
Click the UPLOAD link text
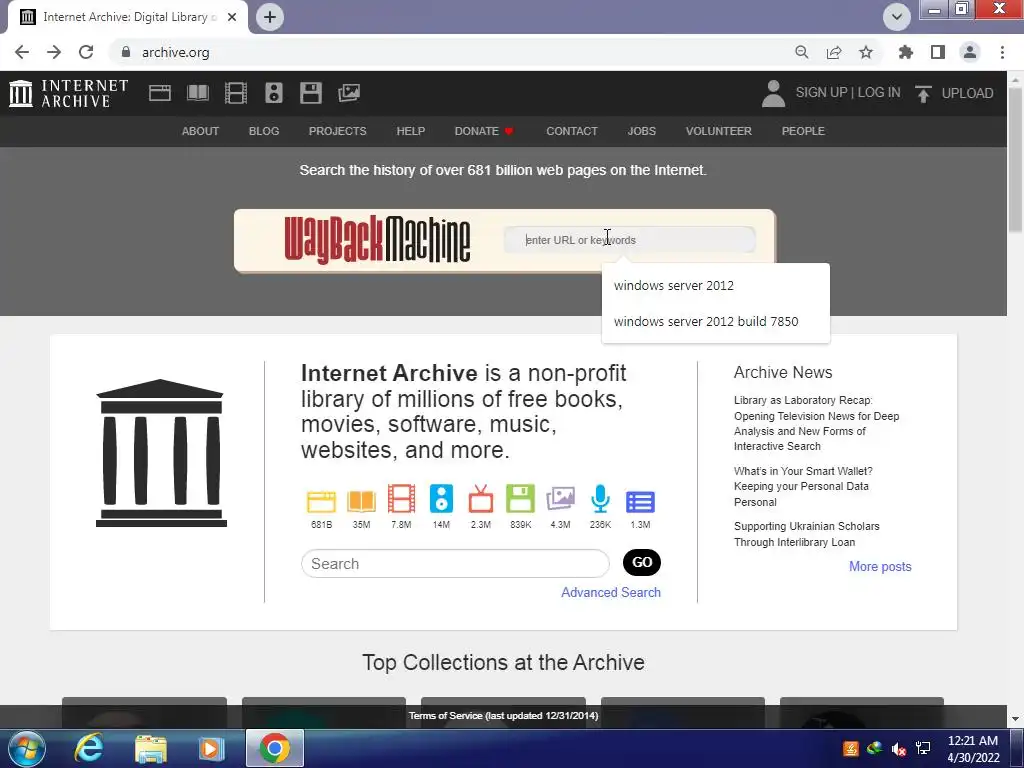[967, 93]
